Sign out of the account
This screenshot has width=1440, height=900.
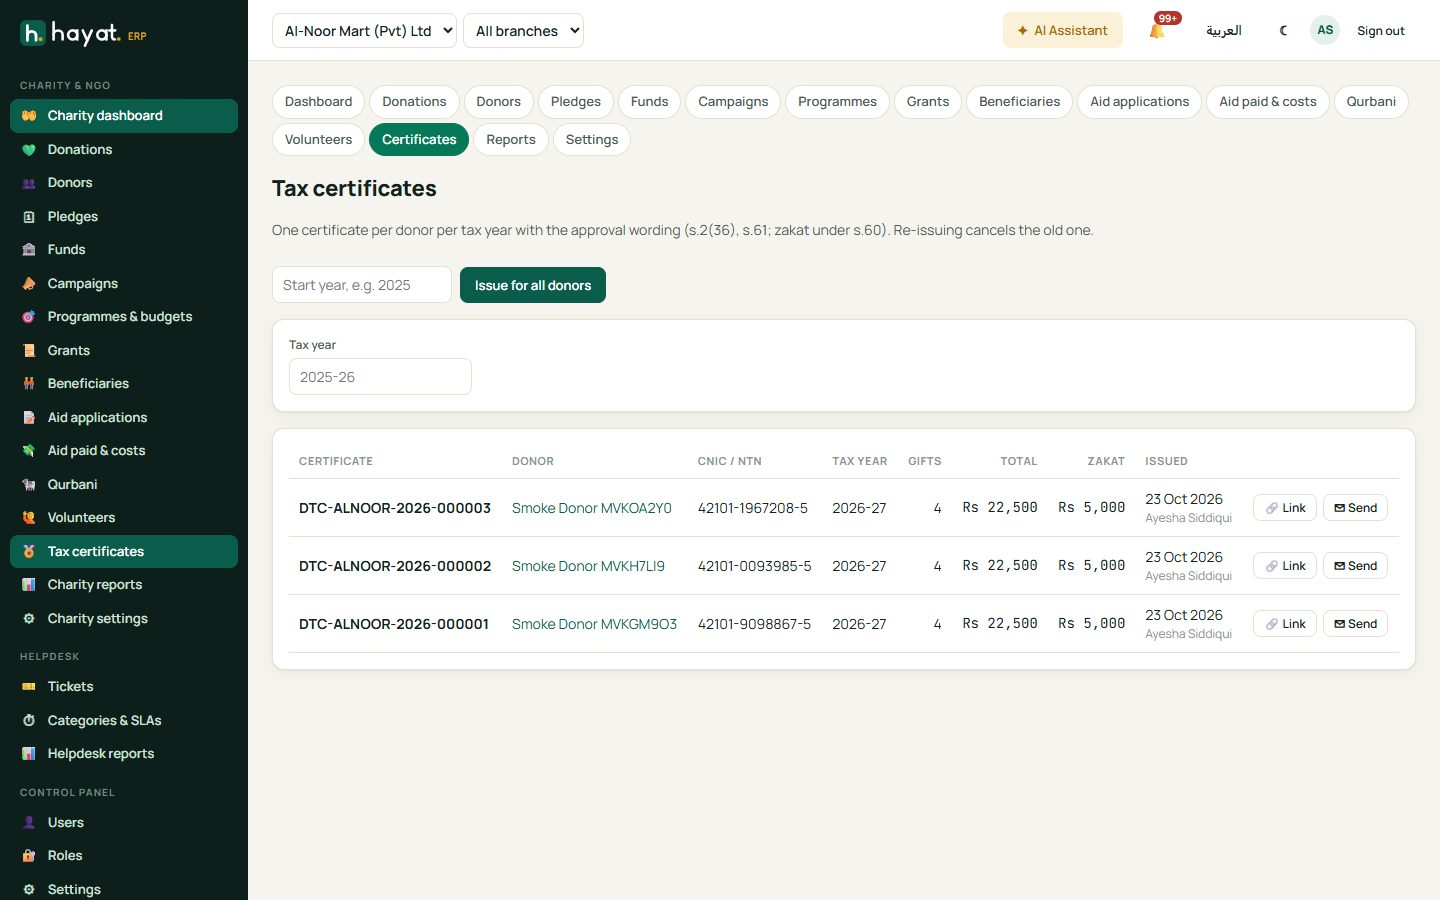(1381, 31)
